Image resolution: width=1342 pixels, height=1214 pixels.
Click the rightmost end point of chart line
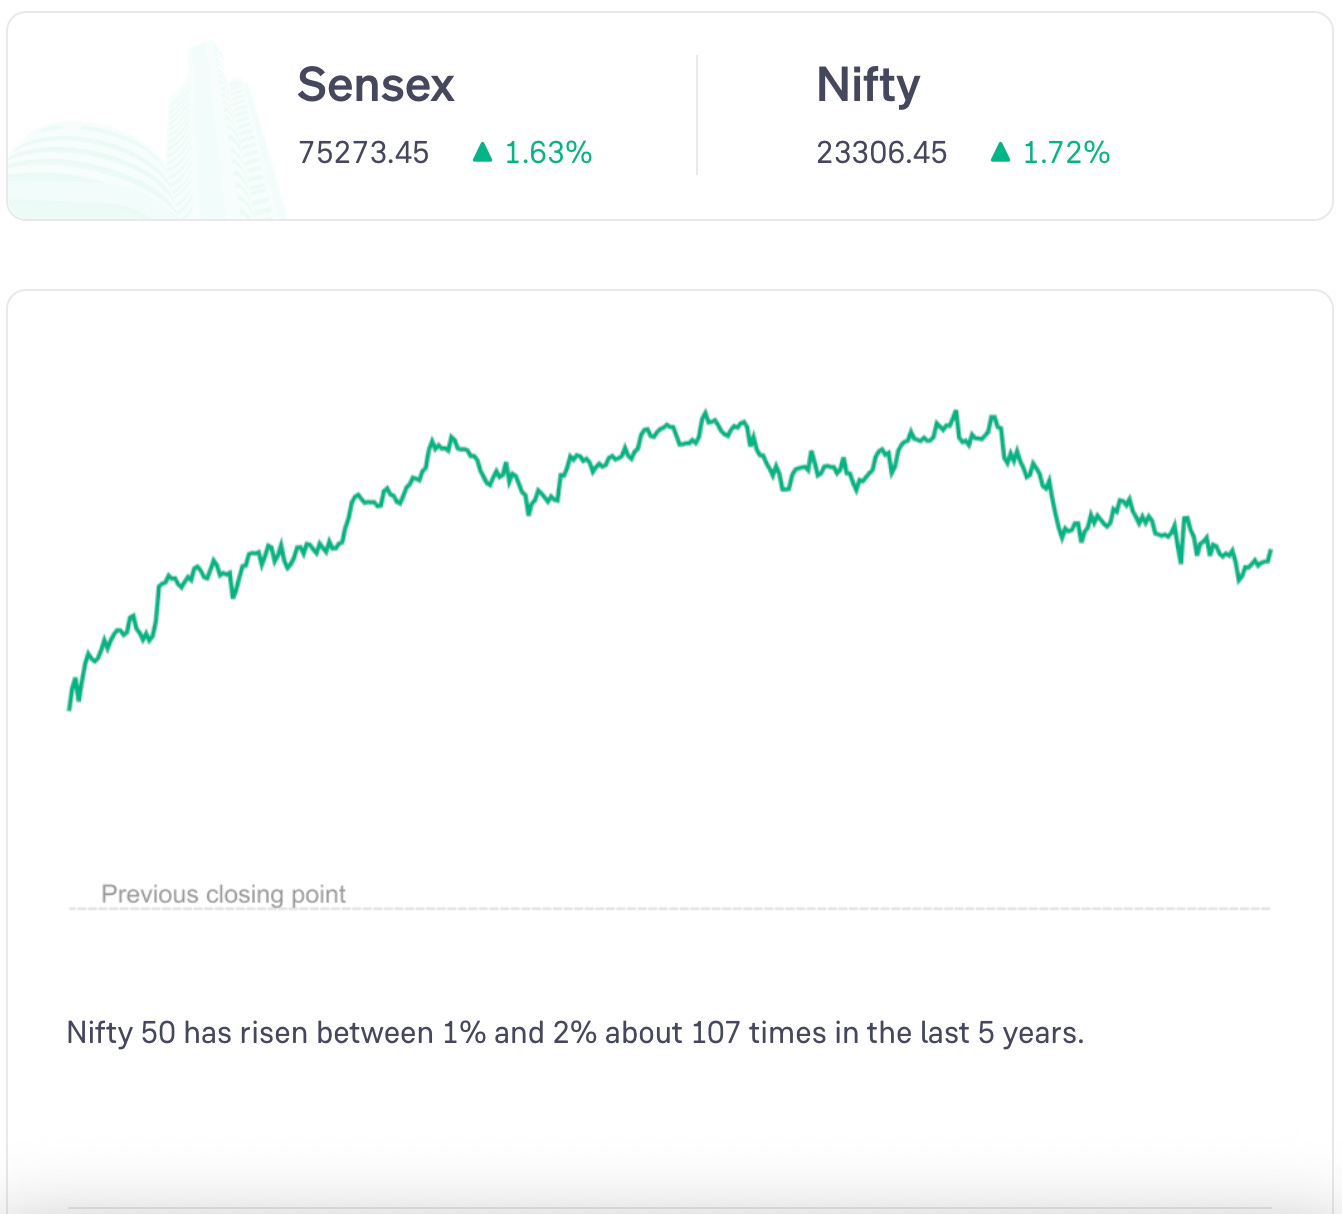1270,550
